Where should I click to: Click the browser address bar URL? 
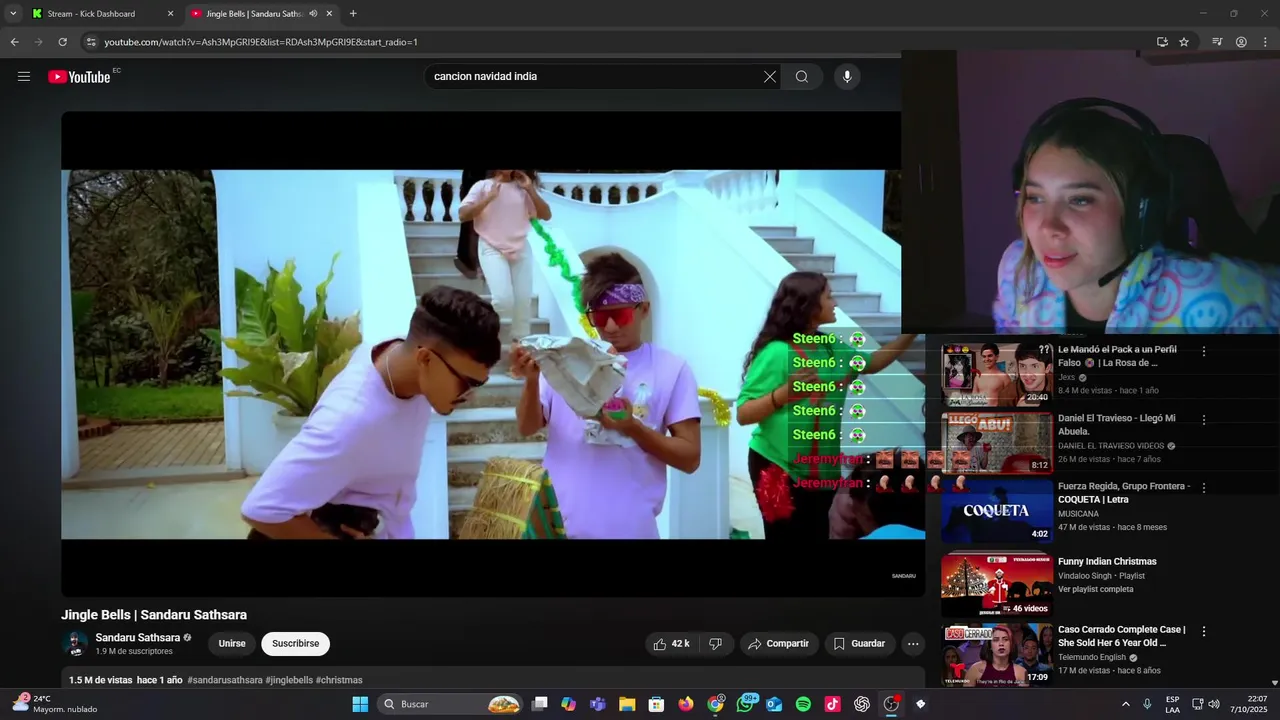261,42
